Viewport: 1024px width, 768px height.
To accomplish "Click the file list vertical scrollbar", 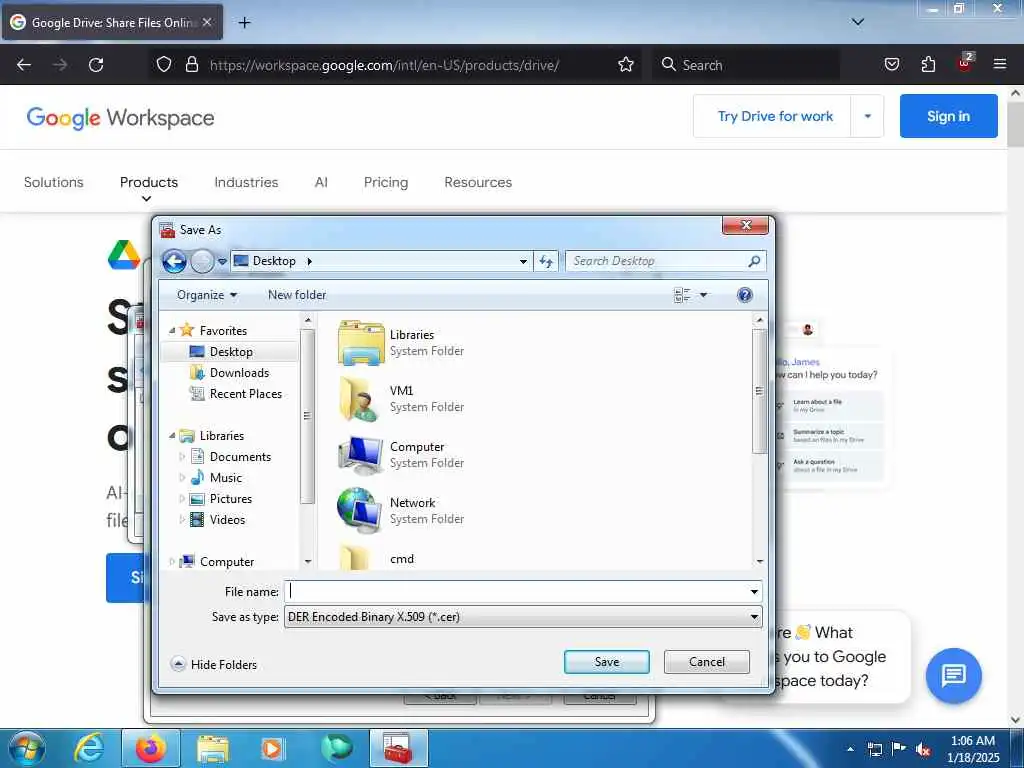I will tap(759, 392).
